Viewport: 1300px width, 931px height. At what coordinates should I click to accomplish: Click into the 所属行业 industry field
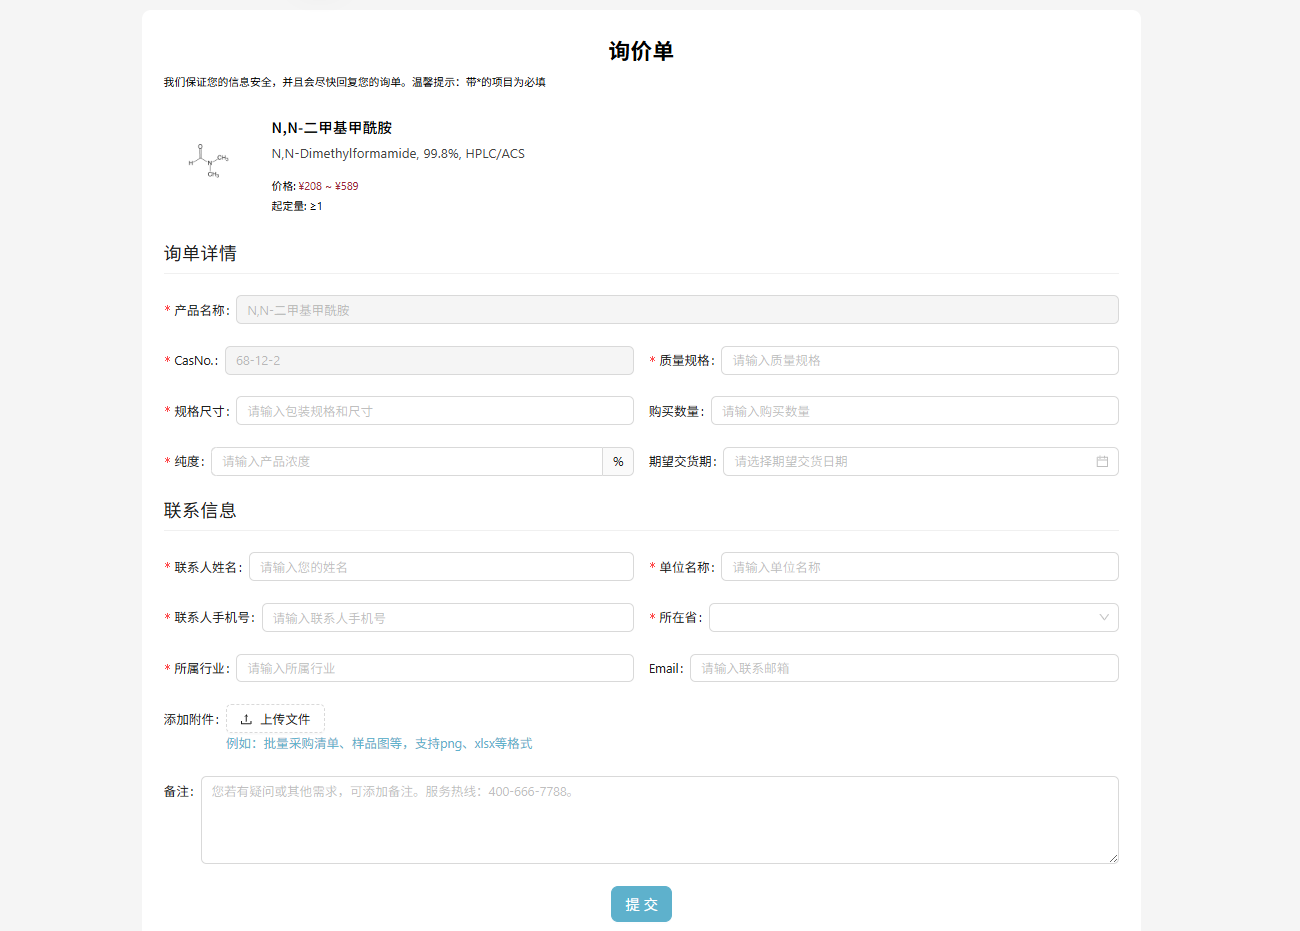point(434,668)
